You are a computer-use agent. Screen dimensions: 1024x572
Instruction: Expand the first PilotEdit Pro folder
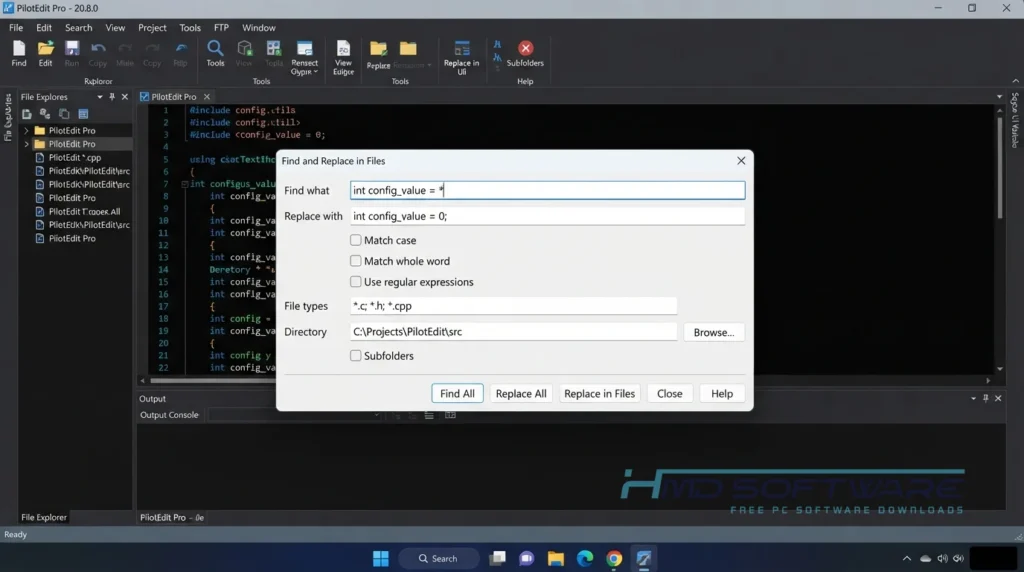point(26,131)
